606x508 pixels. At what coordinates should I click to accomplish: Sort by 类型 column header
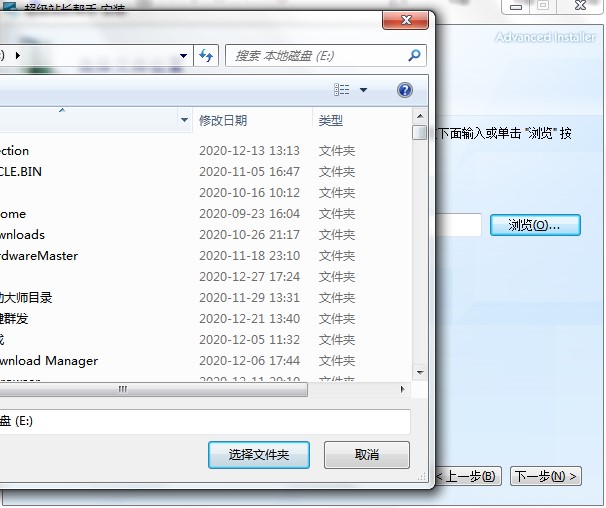point(330,121)
